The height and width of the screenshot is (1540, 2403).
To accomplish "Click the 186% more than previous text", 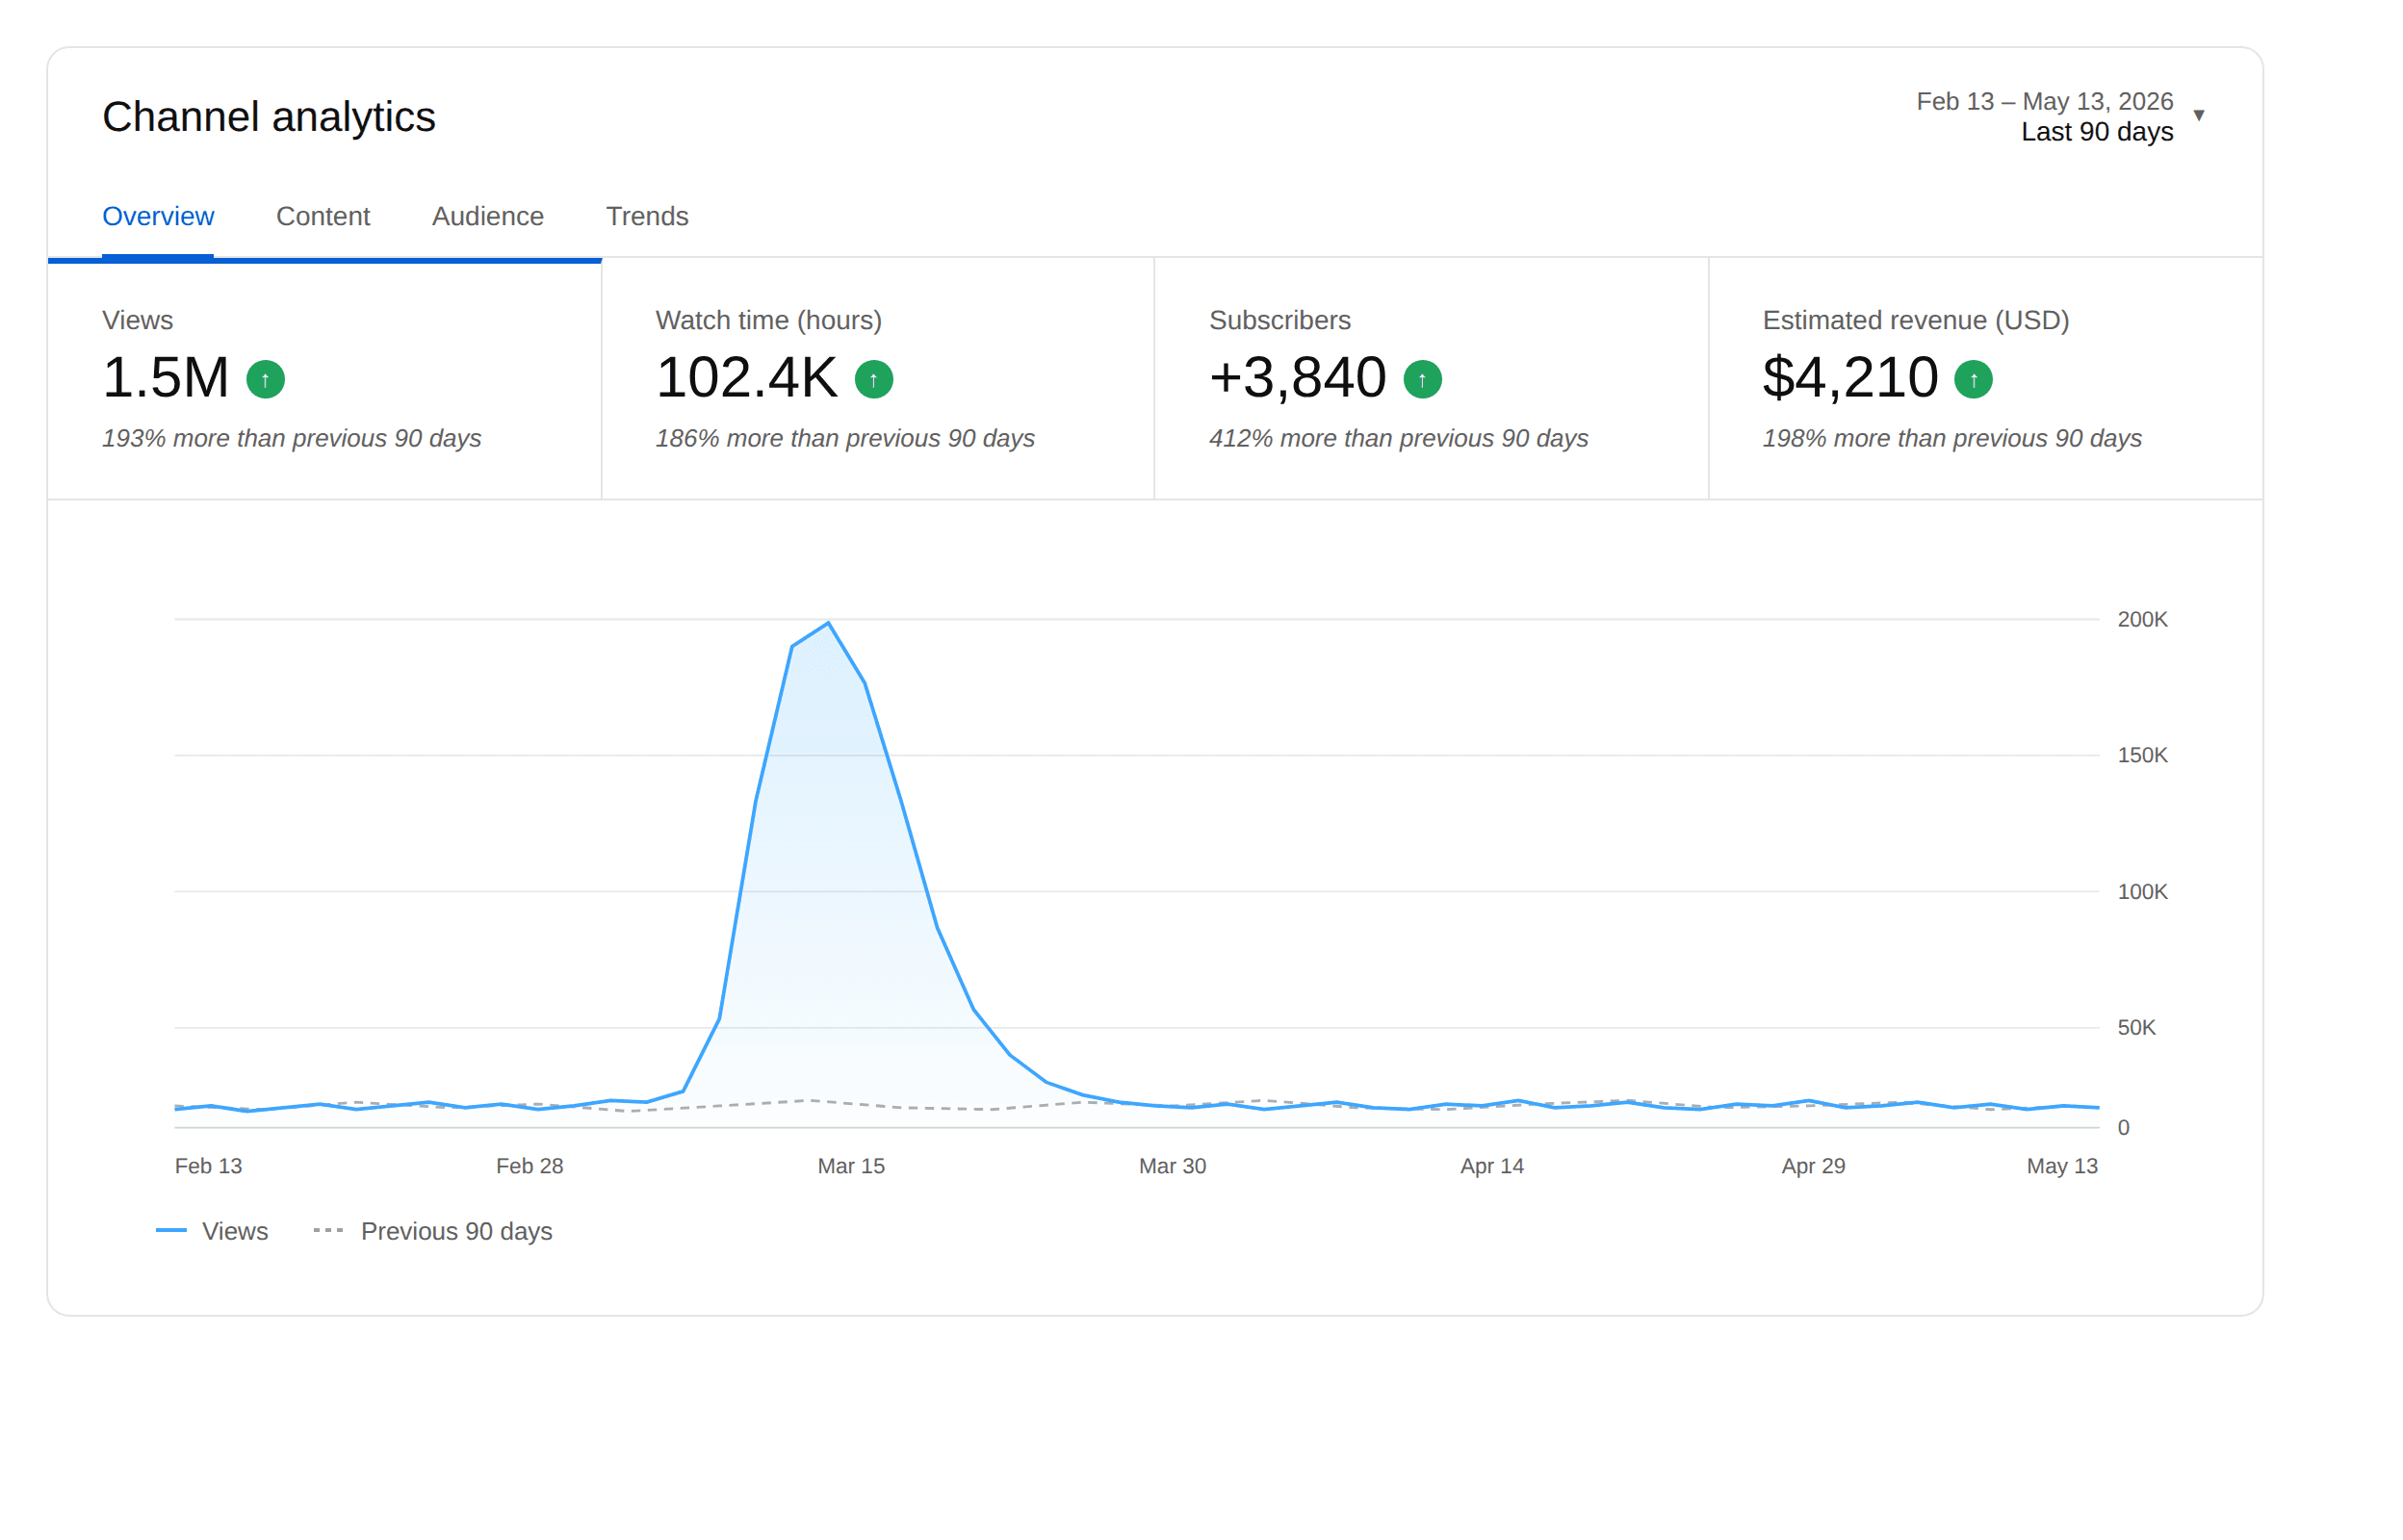I will pos(845,438).
